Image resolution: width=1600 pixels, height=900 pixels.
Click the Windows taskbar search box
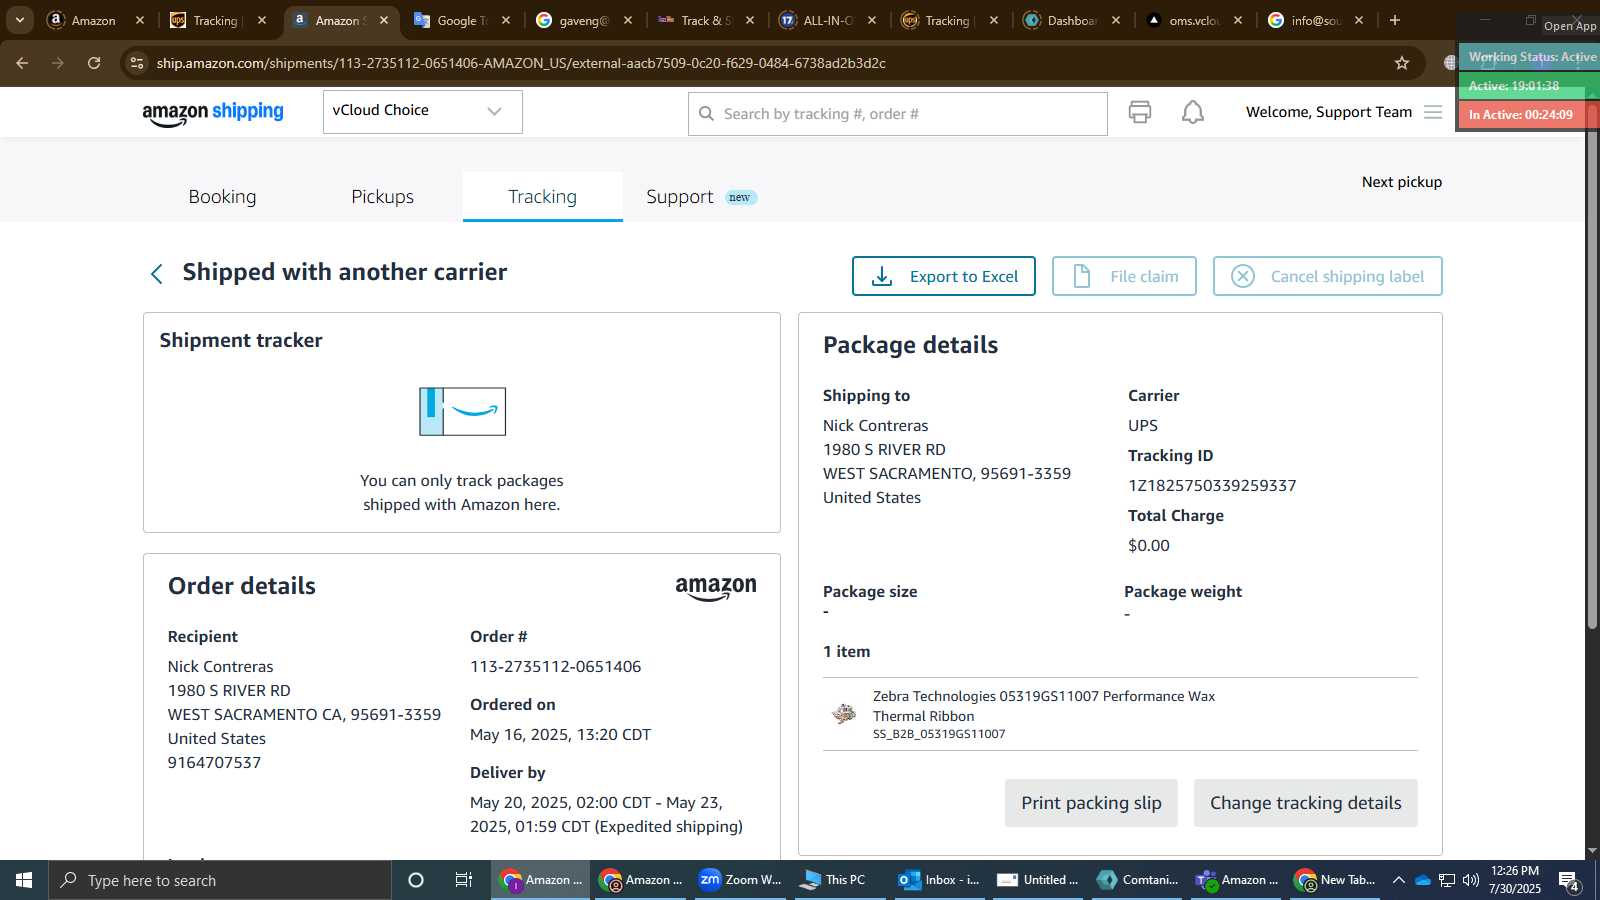(x=220, y=880)
